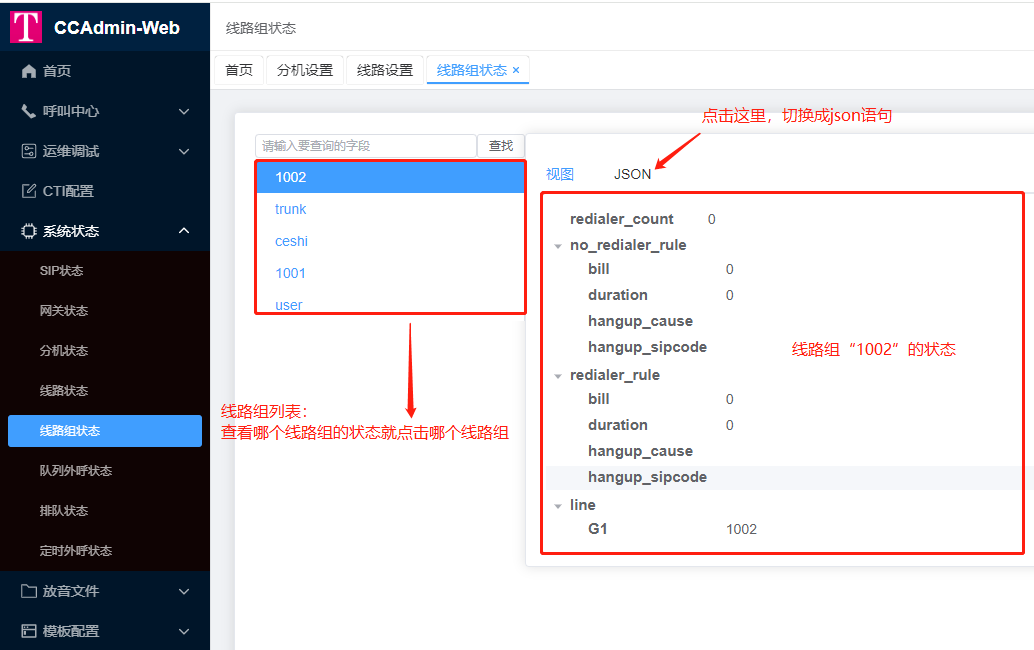Screen dimensions: 1034x650
Task: Click the 模板配置 icon in the sidebar
Action: (28, 631)
